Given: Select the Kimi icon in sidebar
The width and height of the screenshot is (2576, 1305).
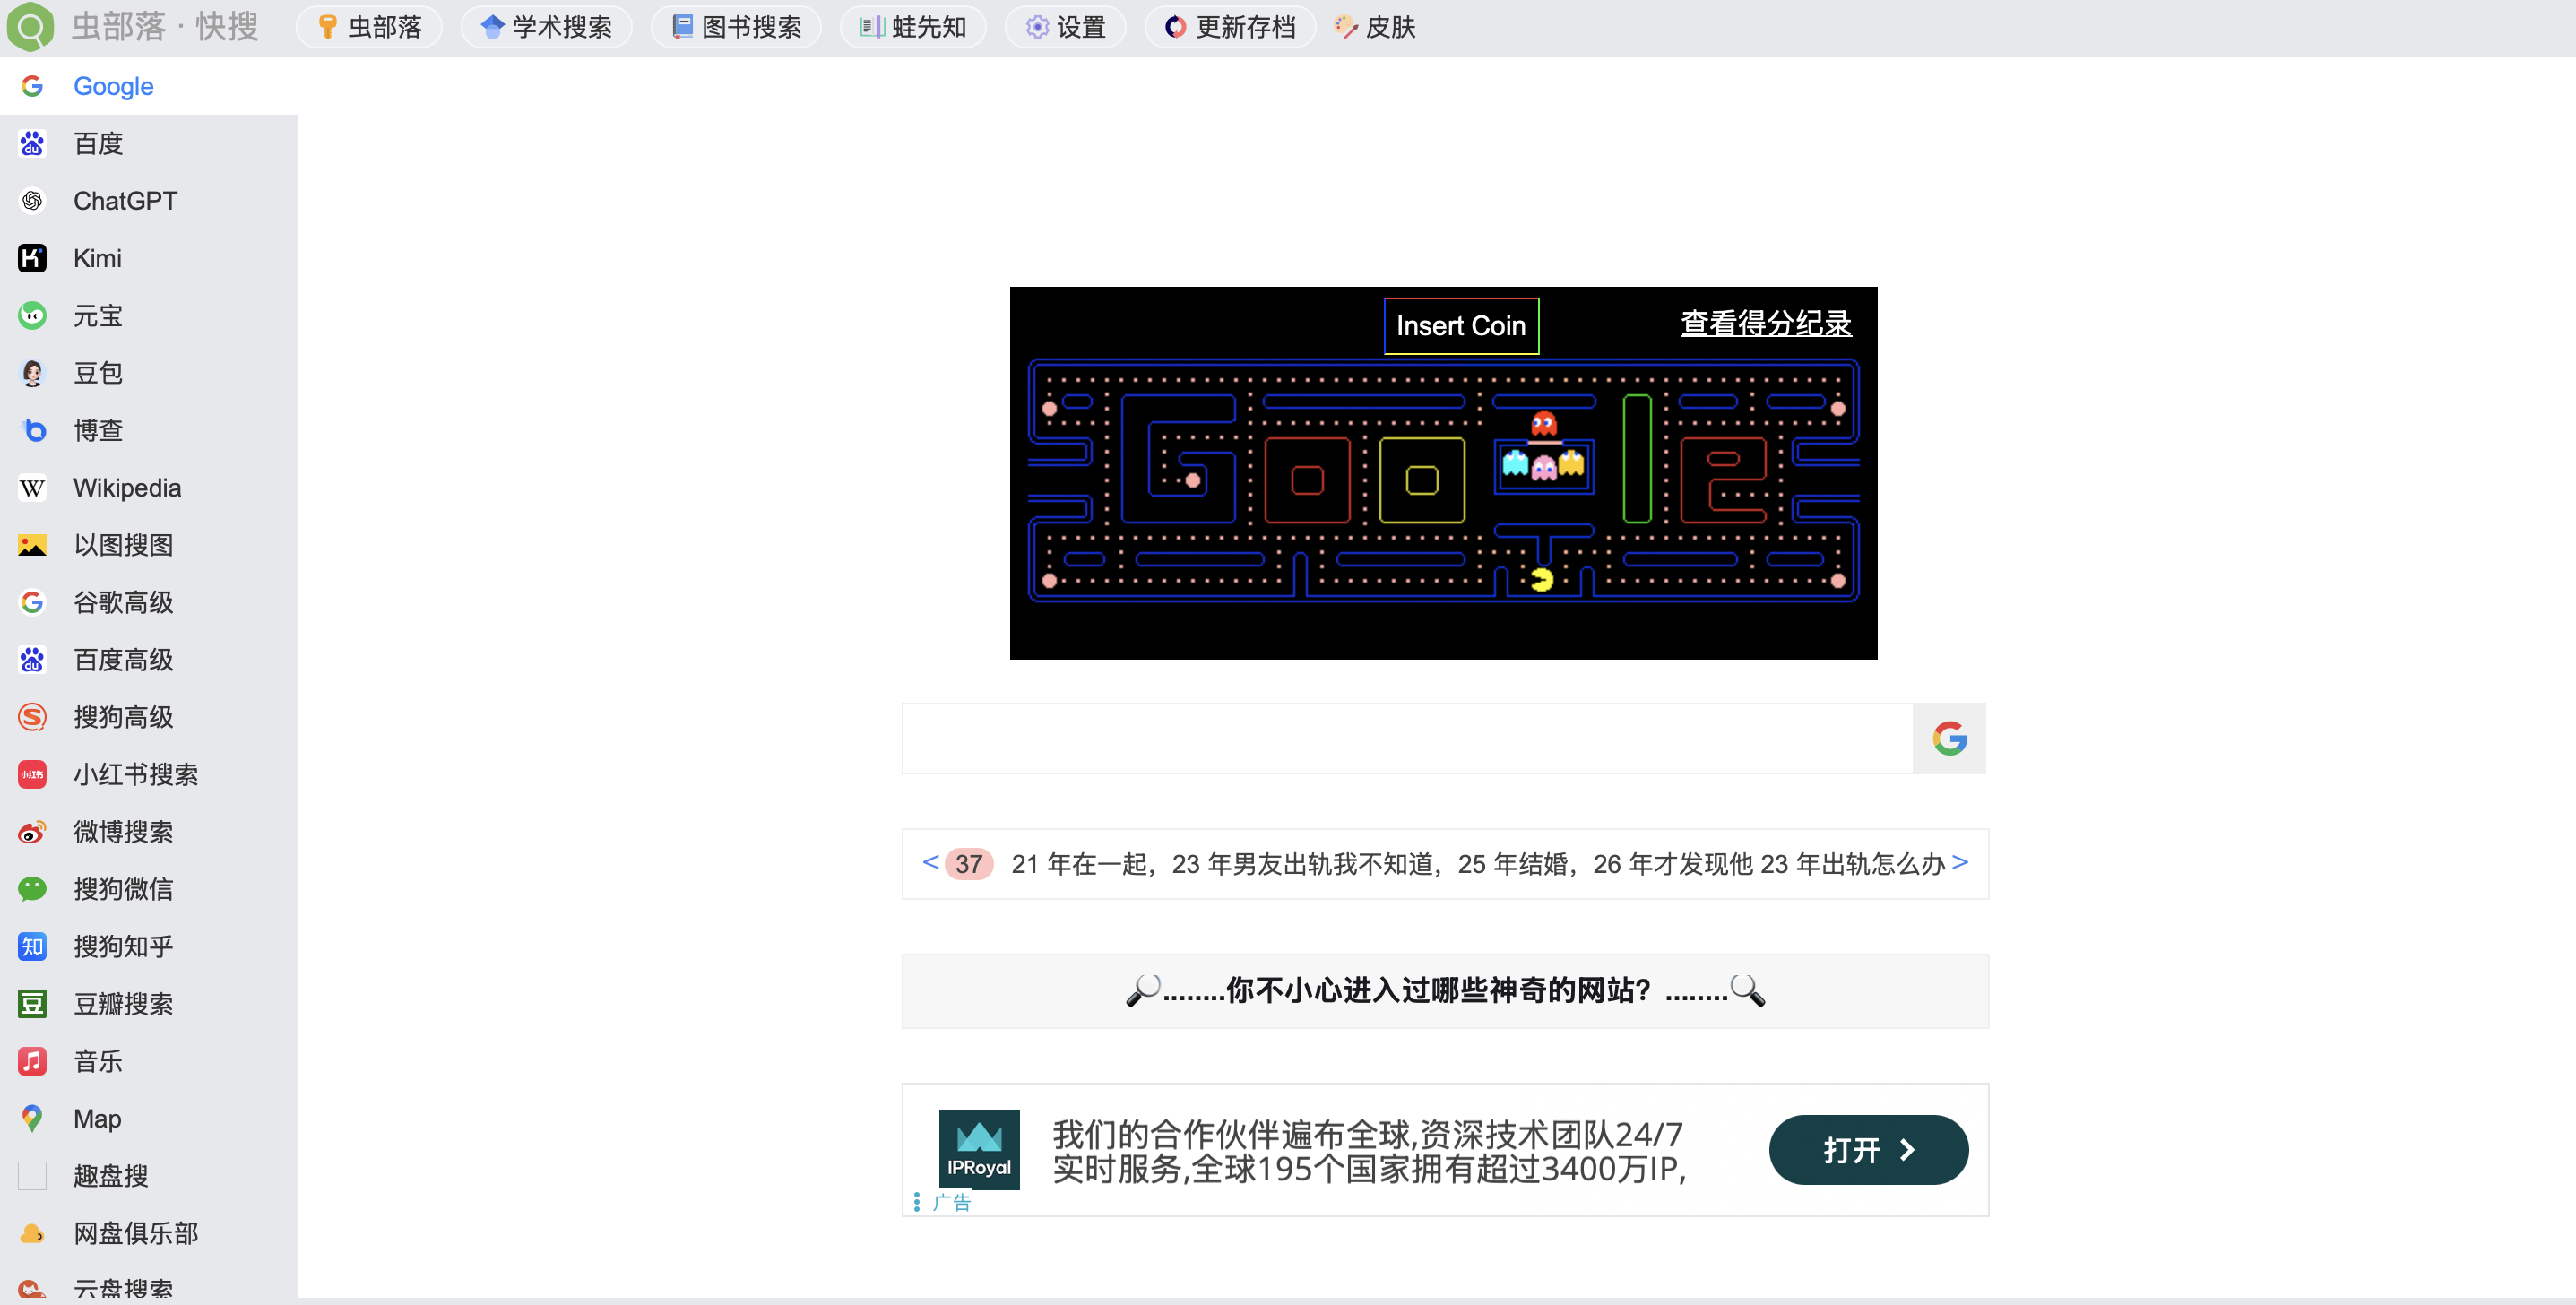Looking at the screenshot, I should 32,258.
